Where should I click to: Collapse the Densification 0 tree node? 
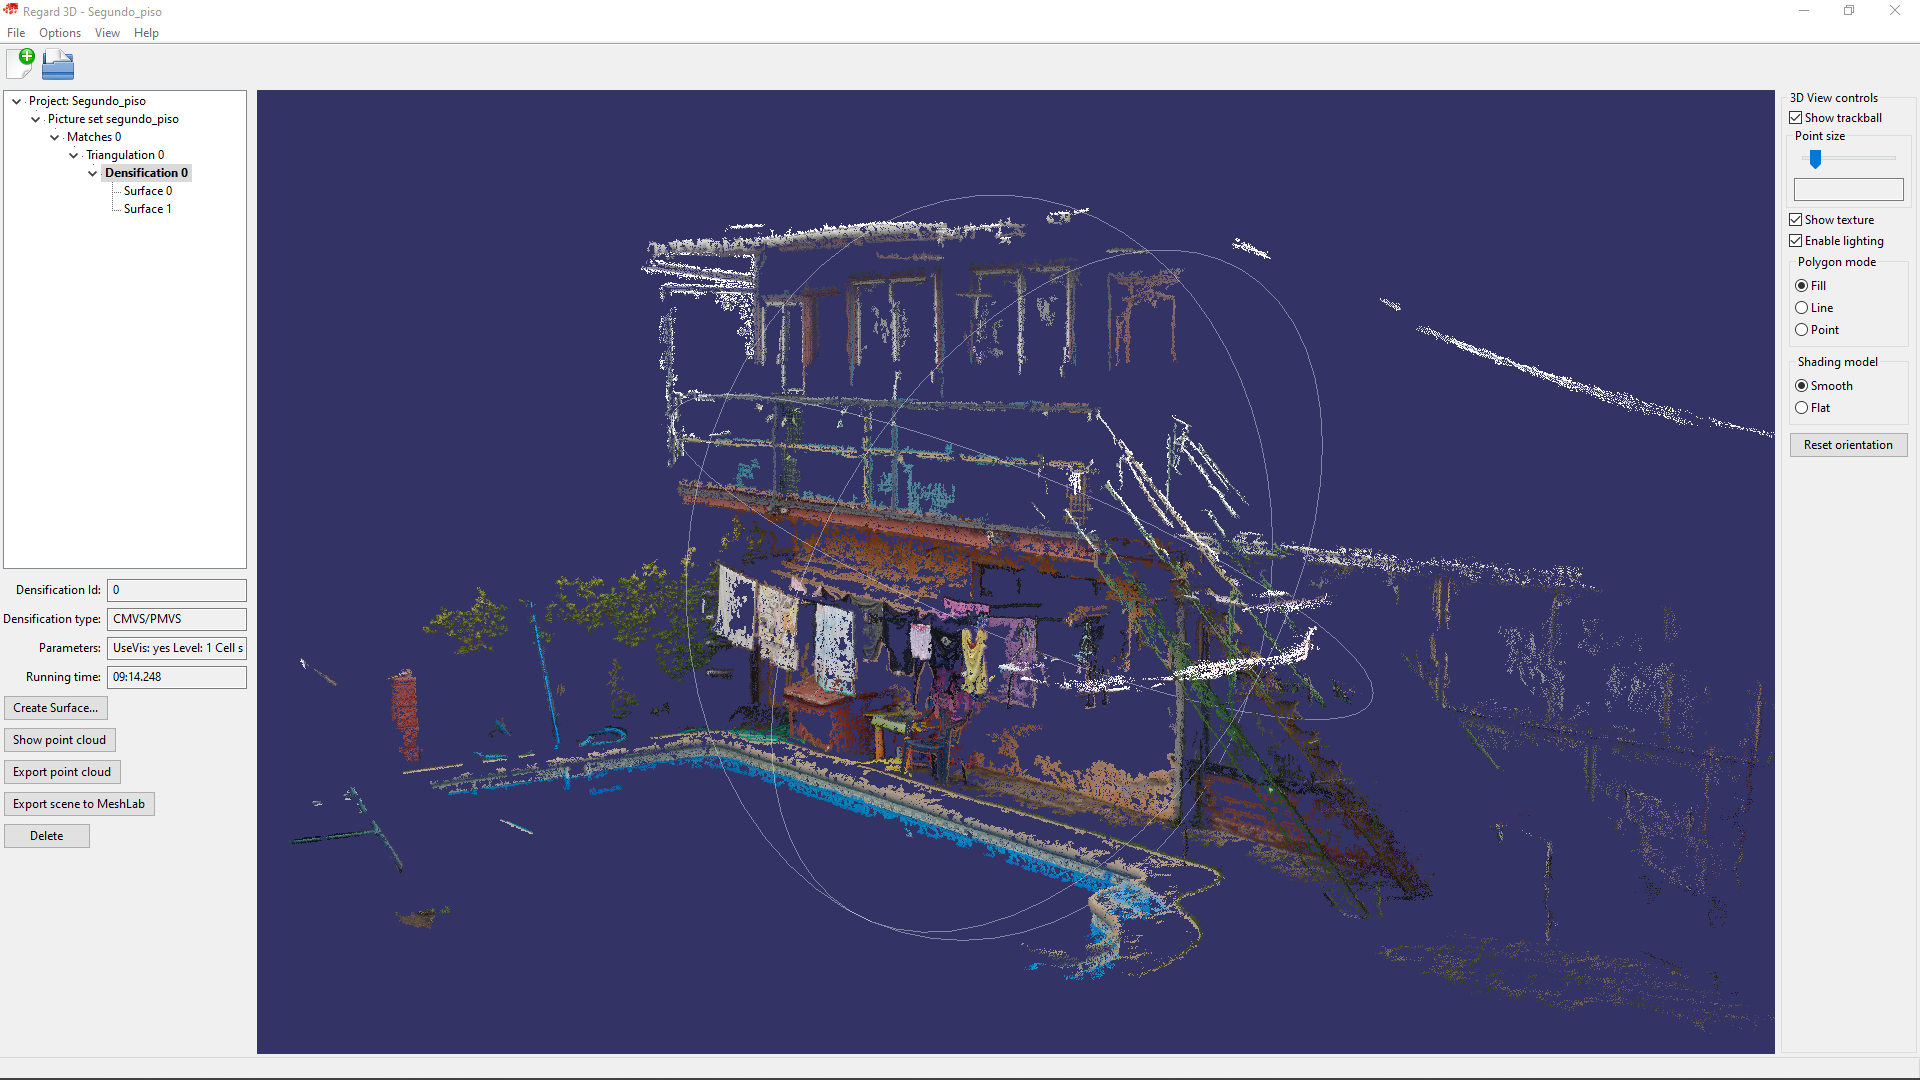[x=91, y=173]
